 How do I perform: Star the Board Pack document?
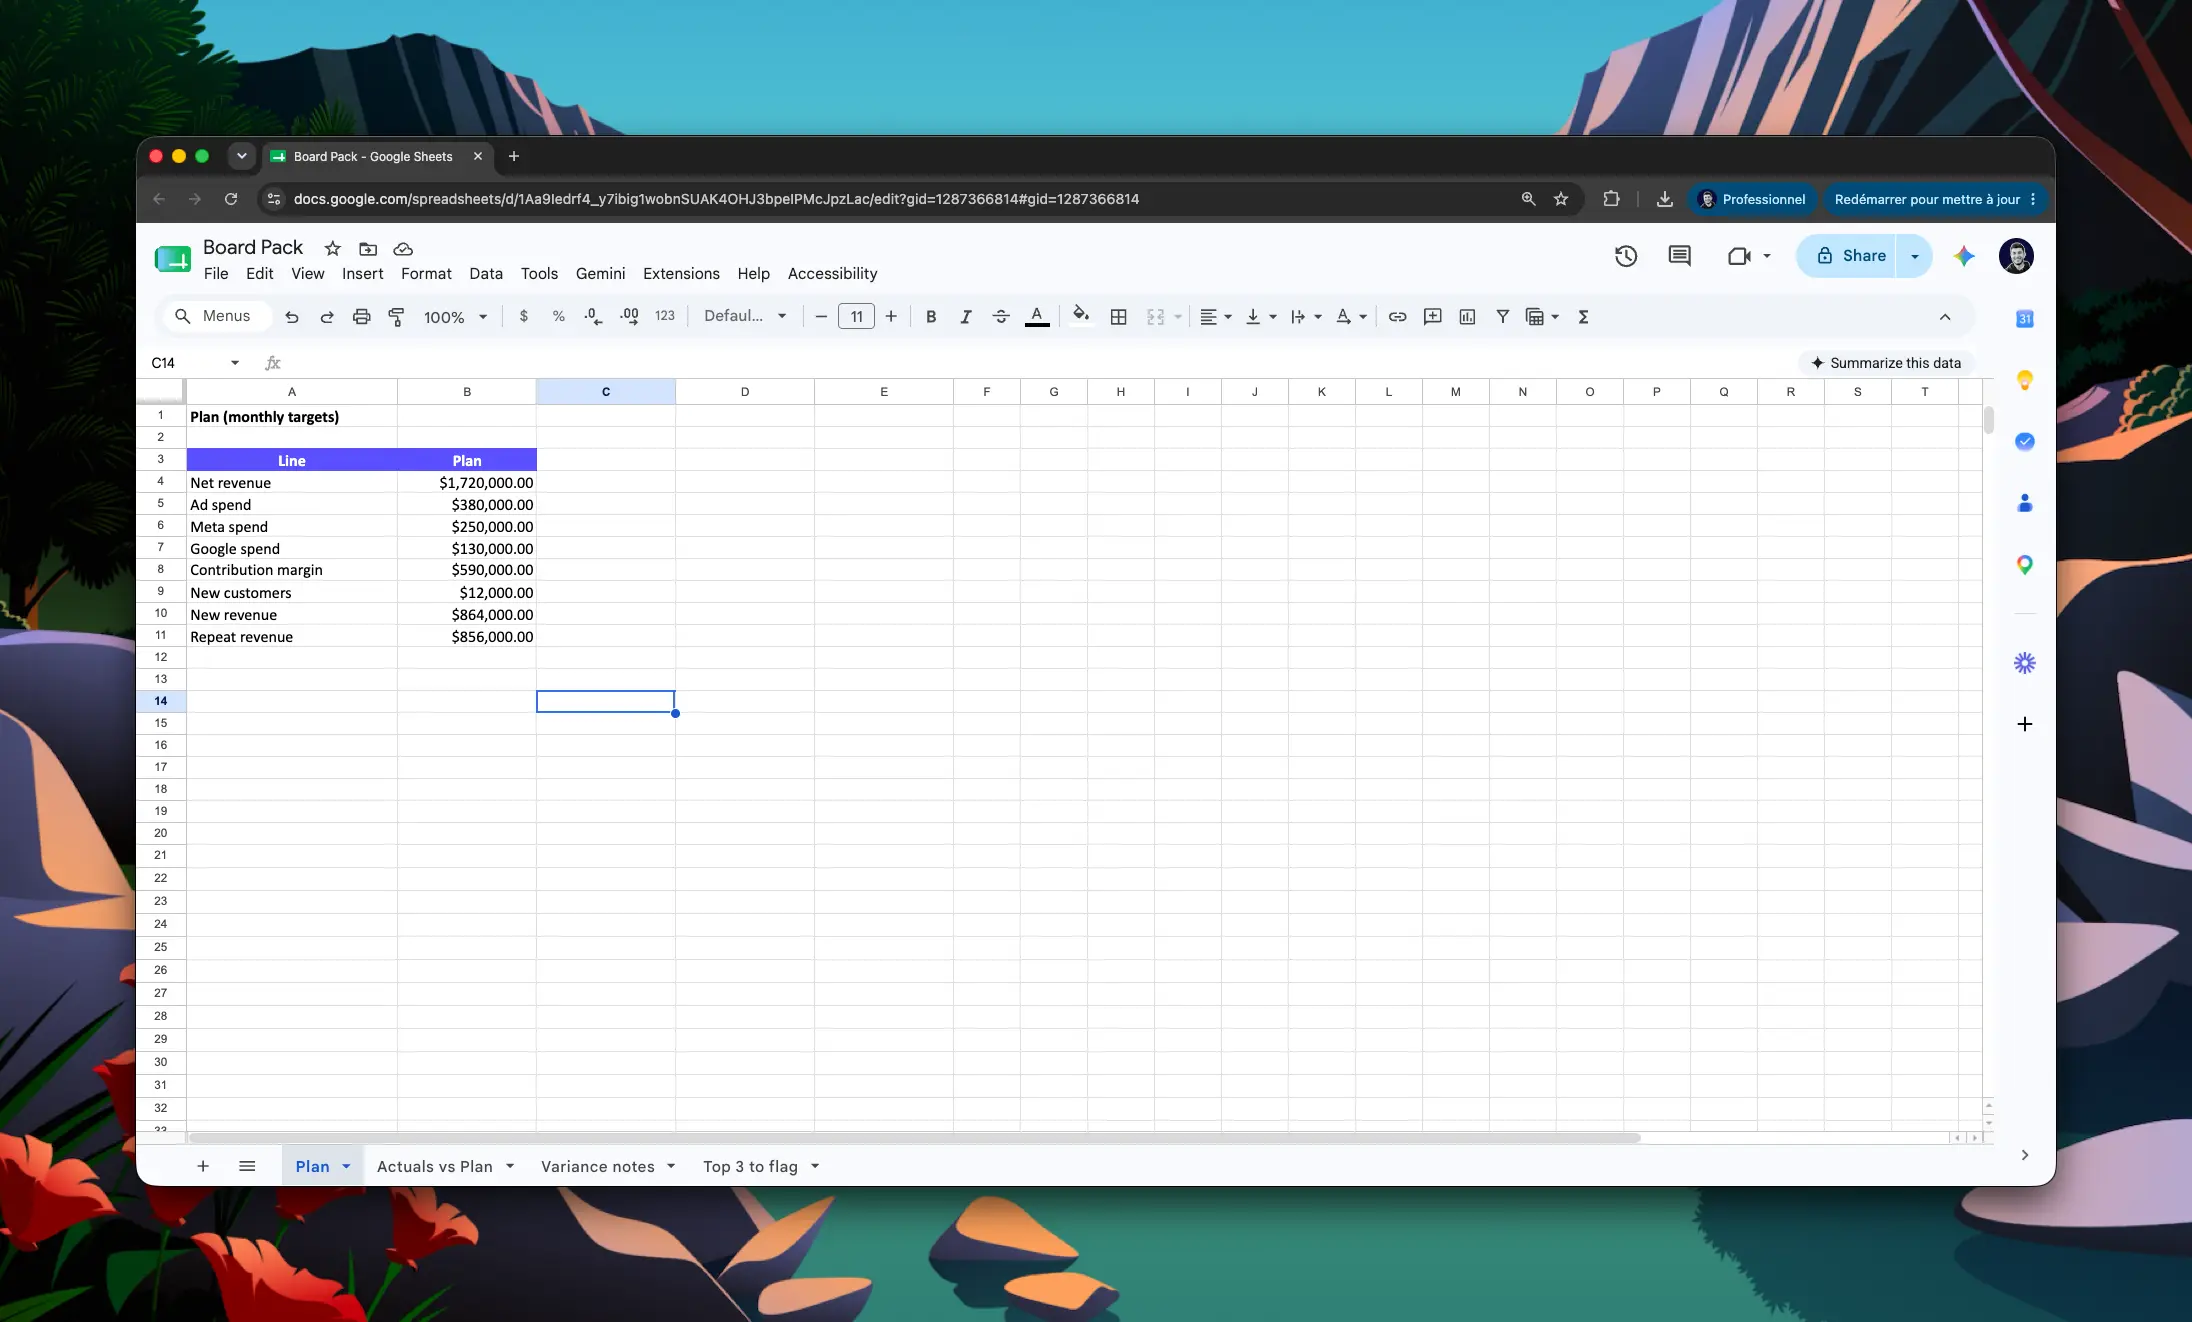pos(333,249)
